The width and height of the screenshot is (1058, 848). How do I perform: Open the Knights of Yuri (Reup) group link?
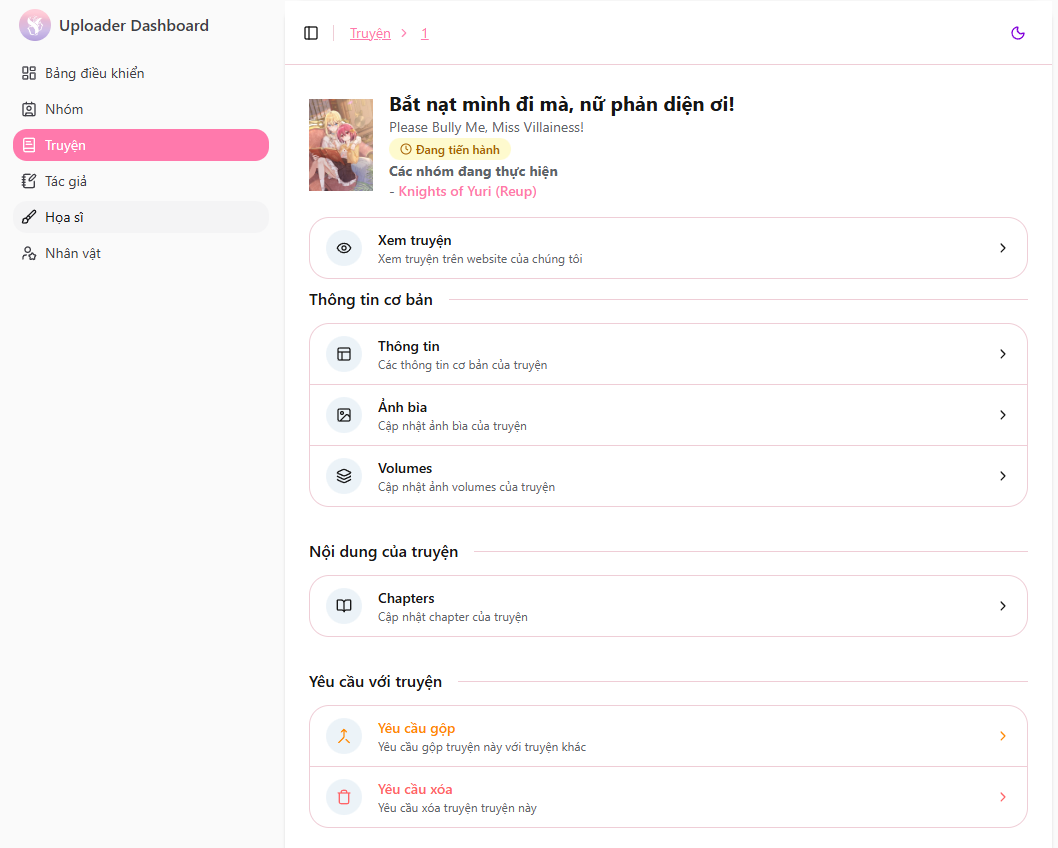pos(467,191)
